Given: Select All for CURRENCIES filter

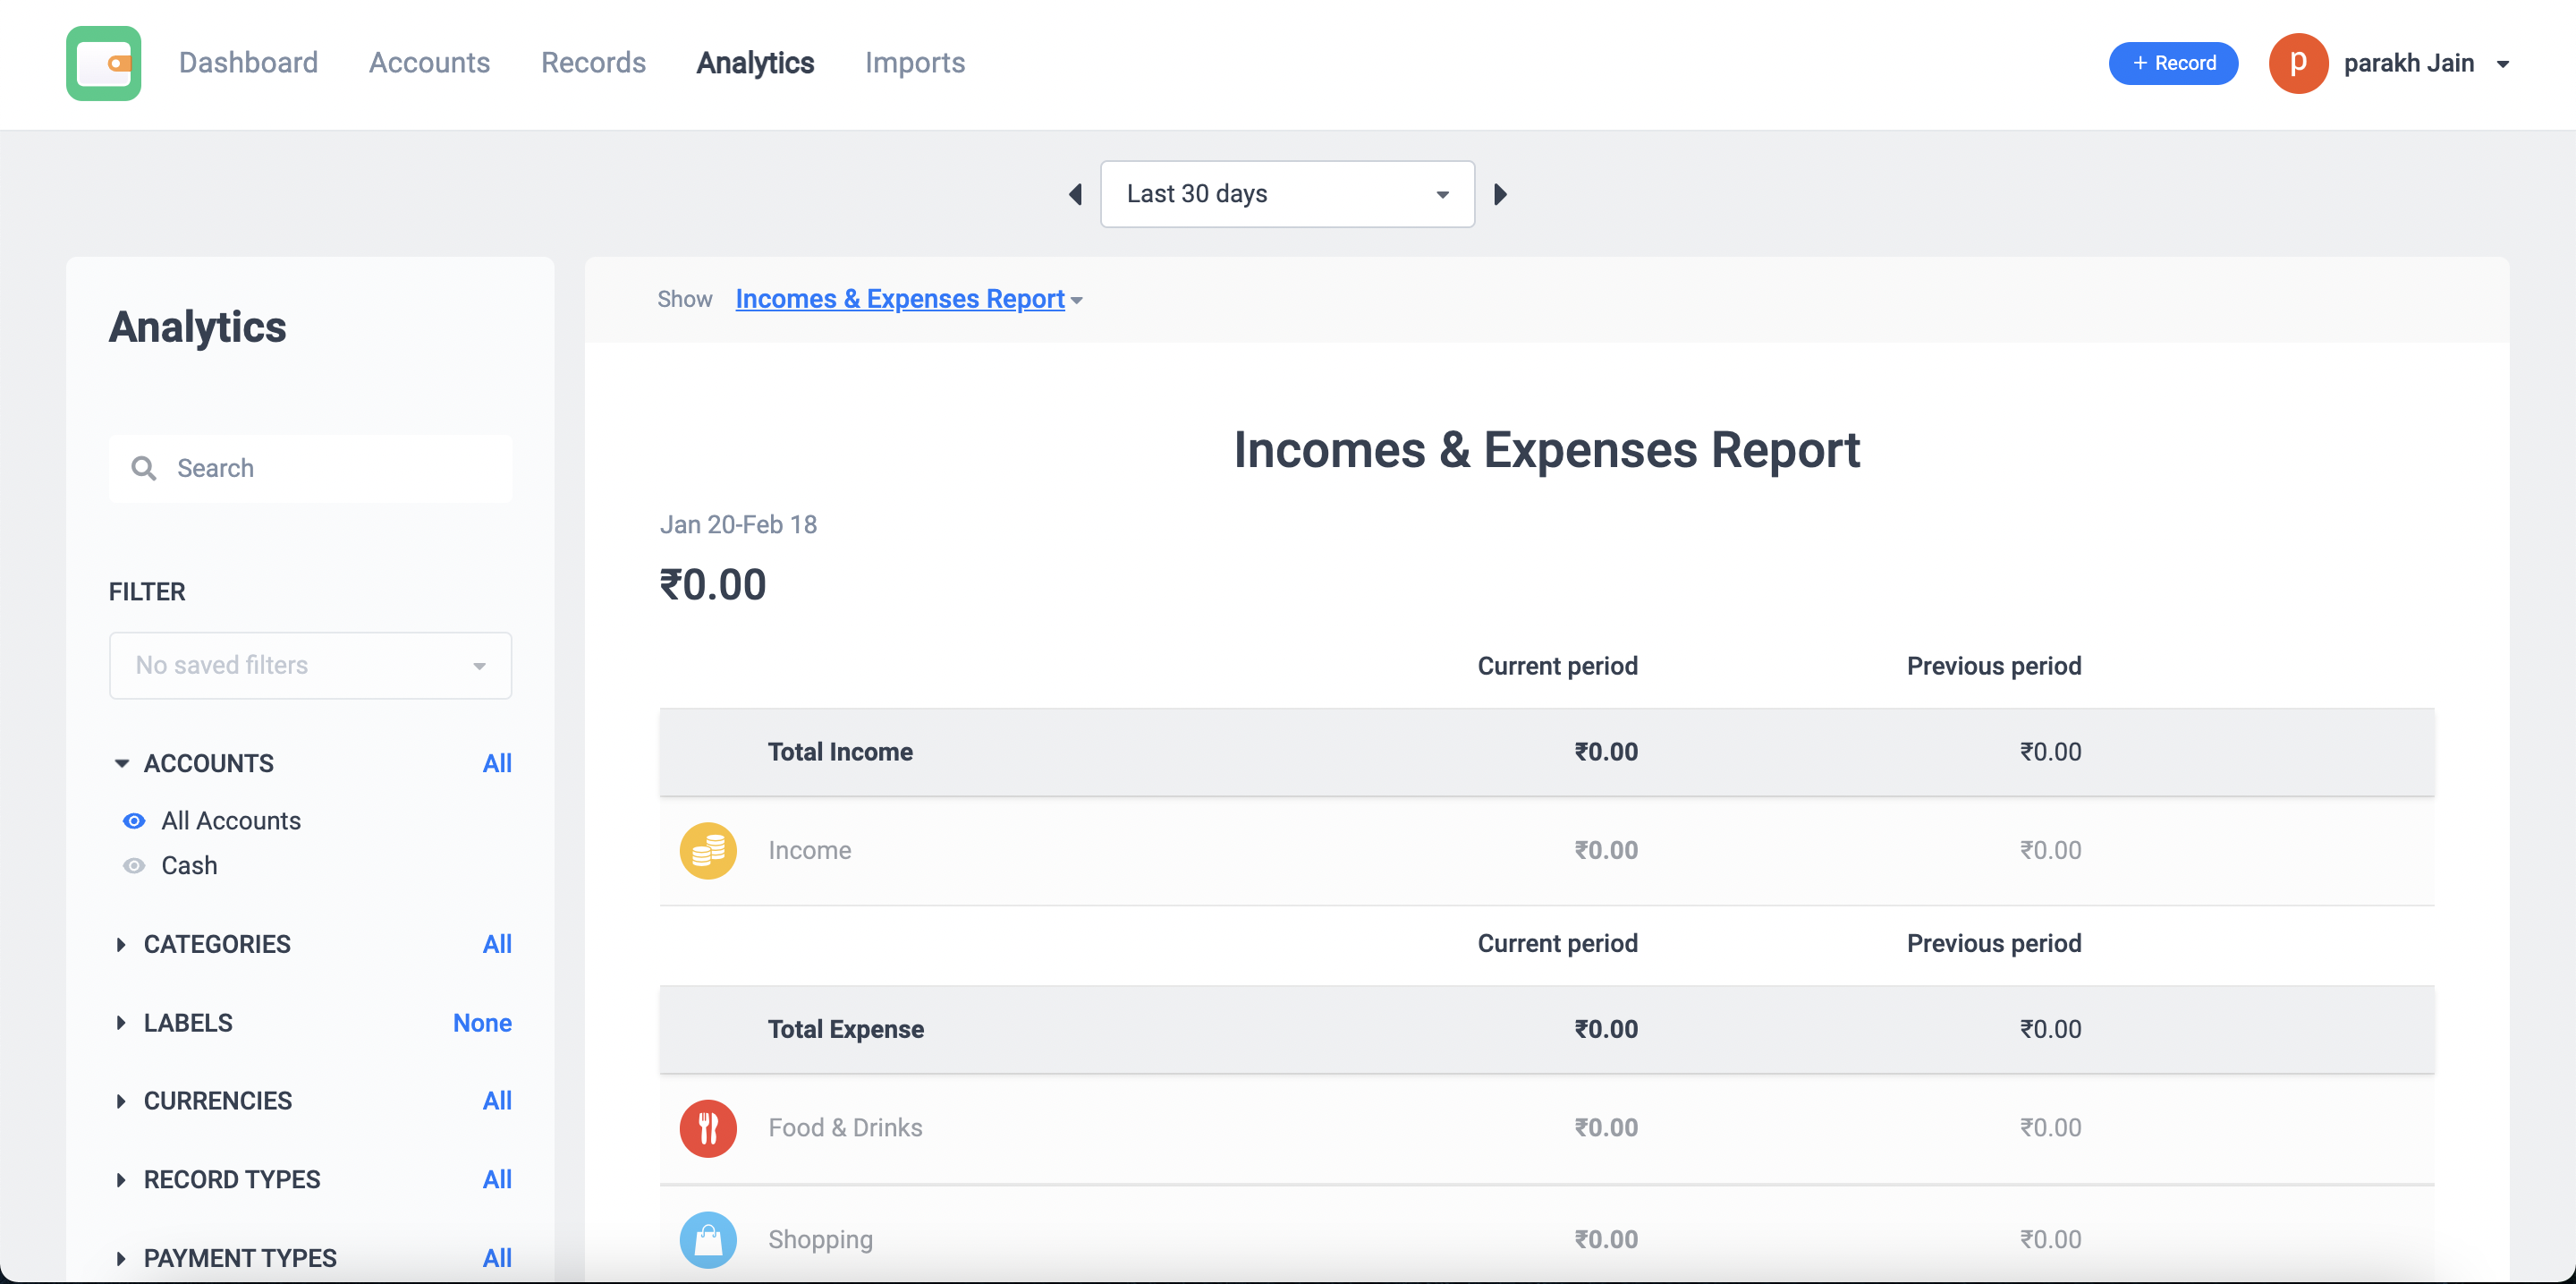Looking at the screenshot, I should point(497,1101).
